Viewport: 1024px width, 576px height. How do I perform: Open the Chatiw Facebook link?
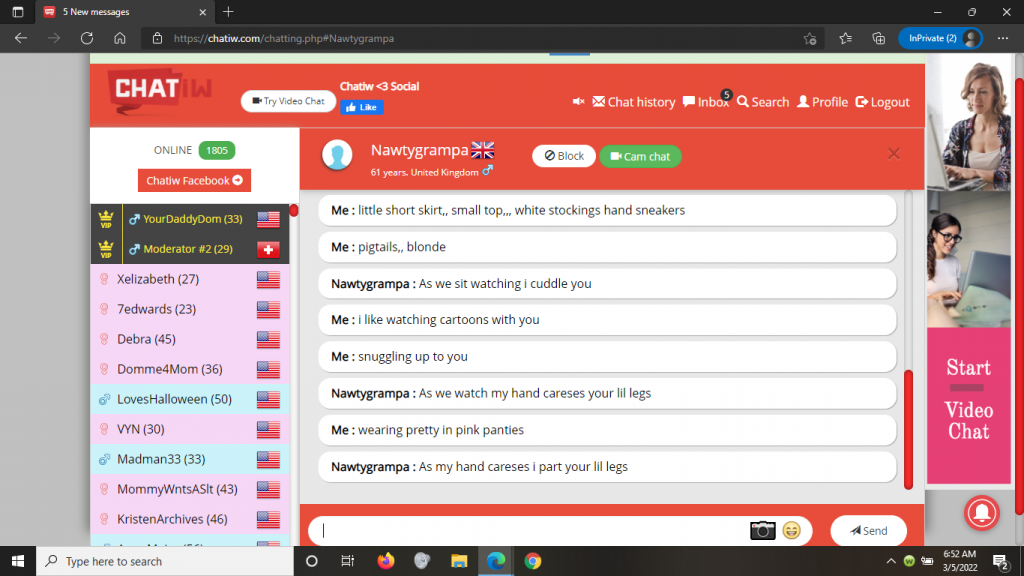pyautogui.click(x=194, y=181)
